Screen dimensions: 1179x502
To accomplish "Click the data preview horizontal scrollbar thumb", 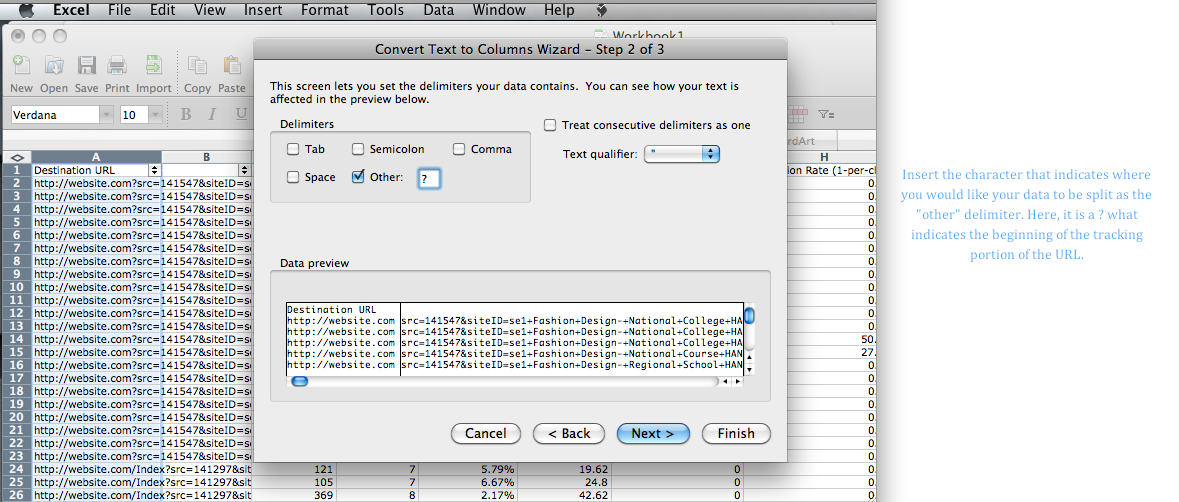I will click(299, 381).
